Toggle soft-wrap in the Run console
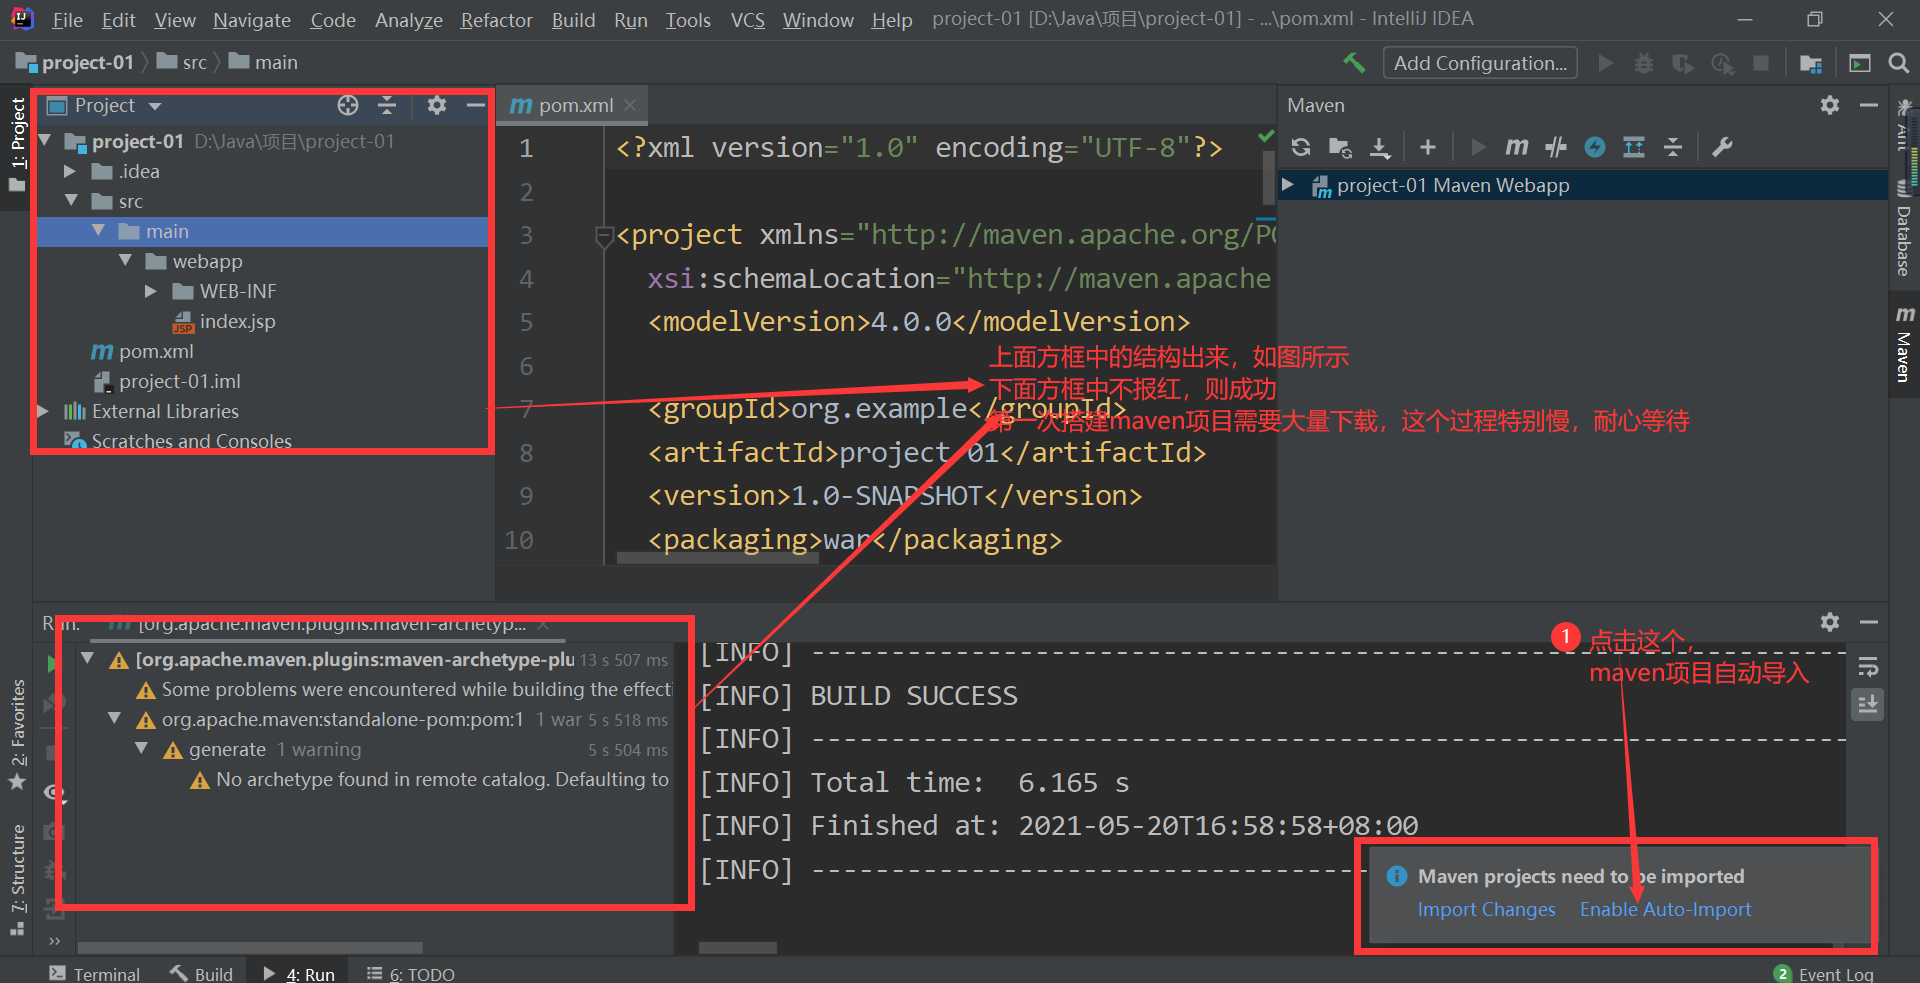The width and height of the screenshot is (1920, 983). point(1868,667)
